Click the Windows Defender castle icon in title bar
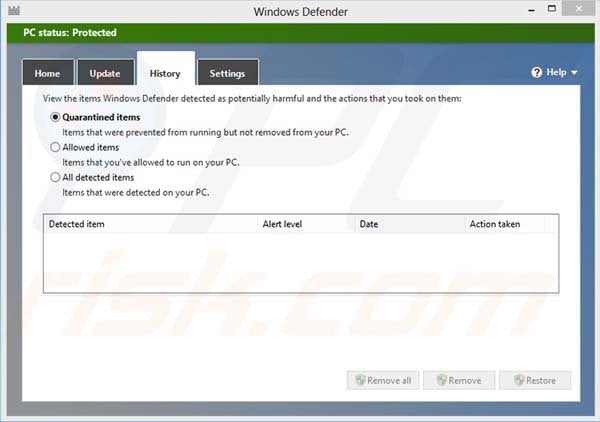Image resolution: width=600 pixels, height=422 pixels. (x=14, y=11)
